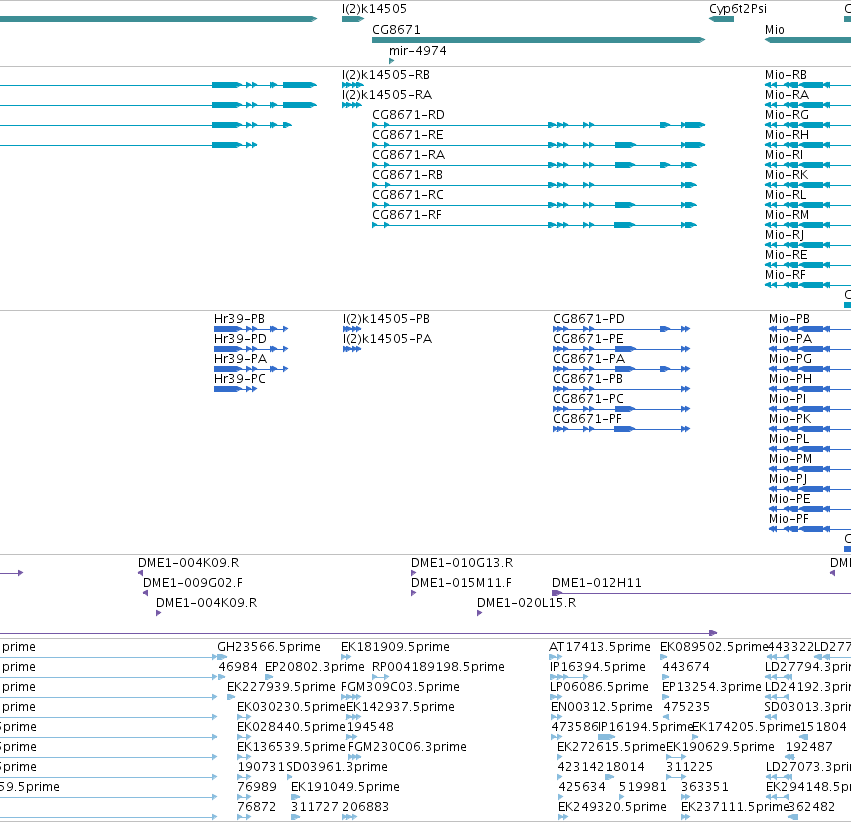Select the Mio-PG protein
The height and width of the screenshot is (822, 851).
point(791,359)
